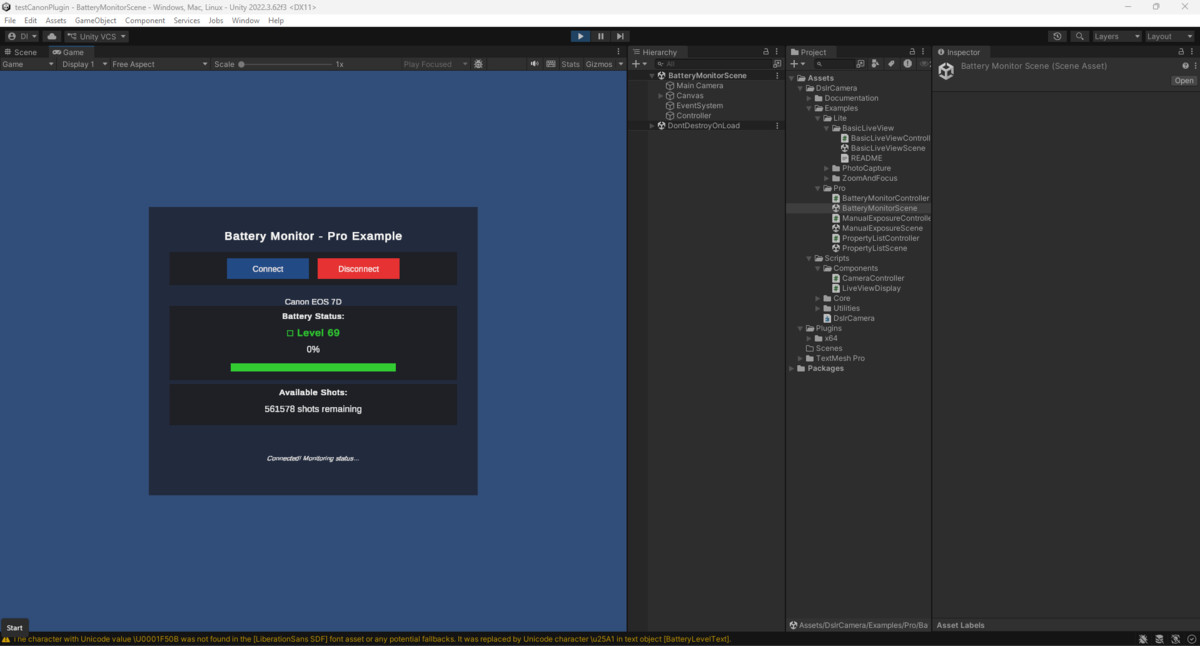
Task: Select the DslrCamera script icon
Action: tap(827, 318)
